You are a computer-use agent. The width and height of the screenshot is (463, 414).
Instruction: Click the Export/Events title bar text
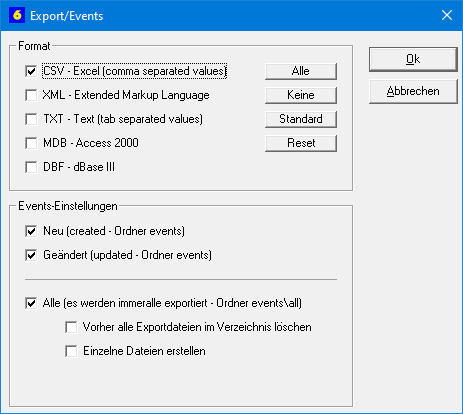(67, 16)
